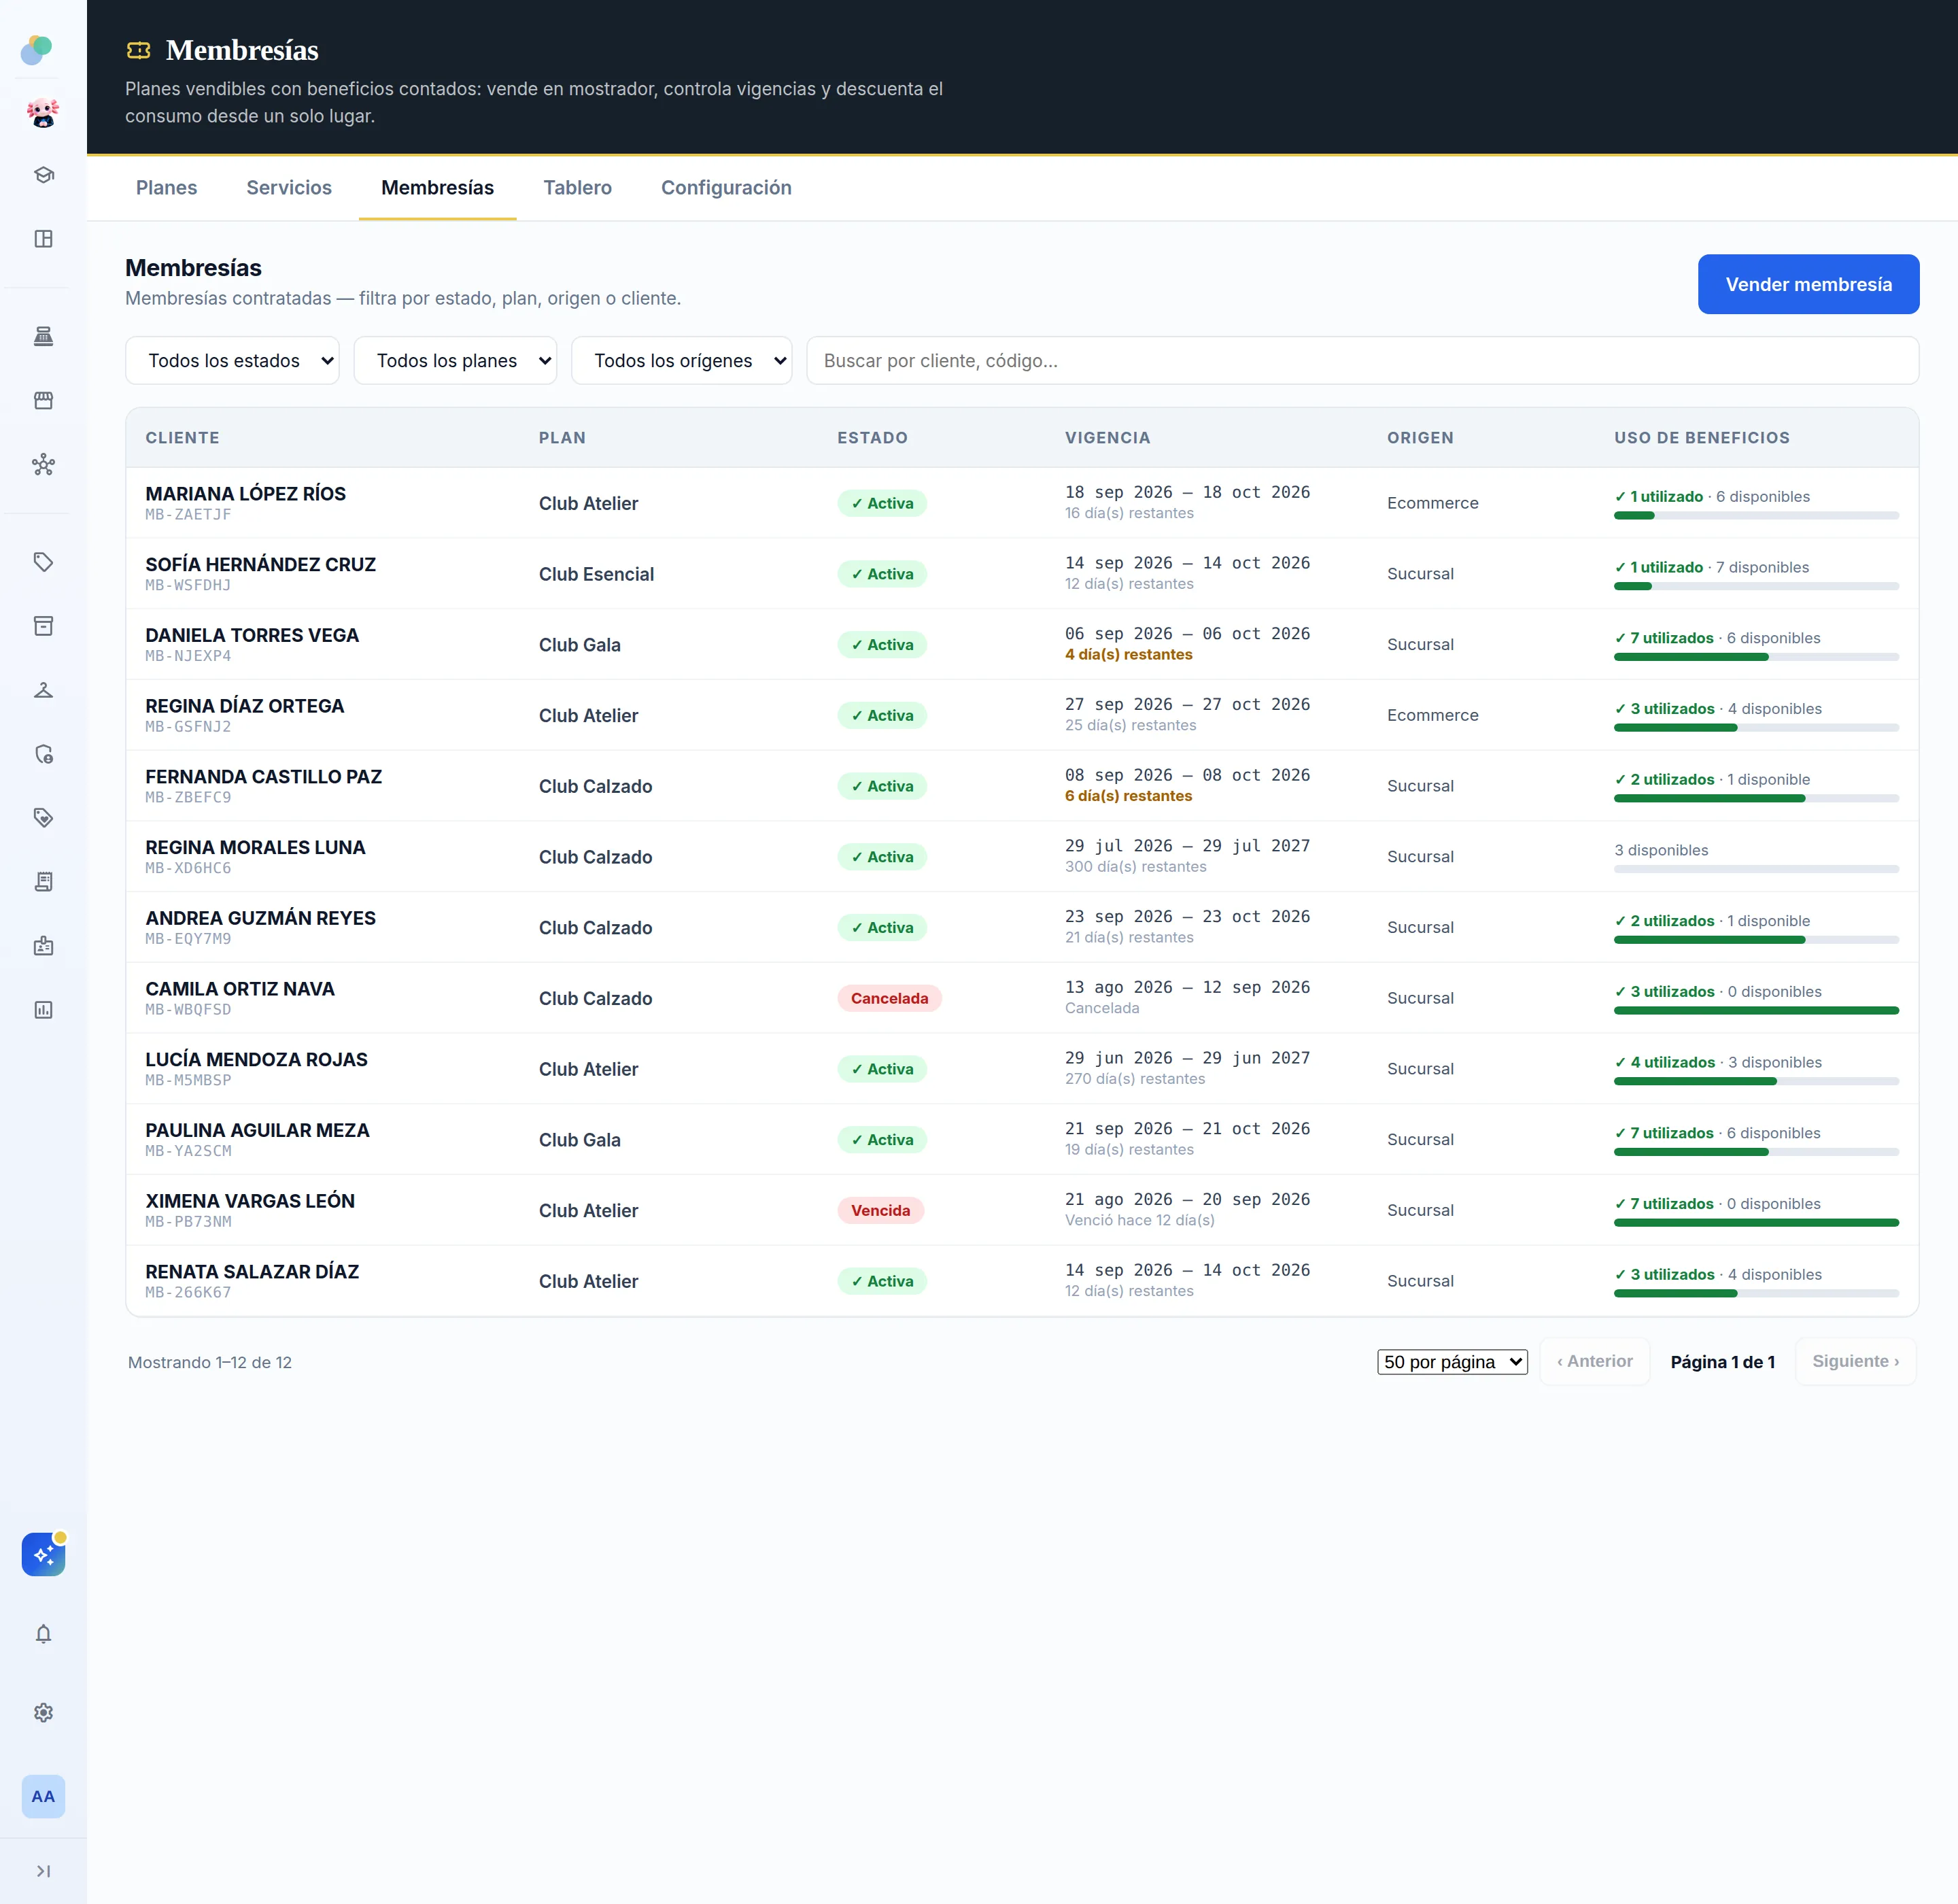
Task: Click the Vencida status badge
Action: pyautogui.click(x=880, y=1211)
